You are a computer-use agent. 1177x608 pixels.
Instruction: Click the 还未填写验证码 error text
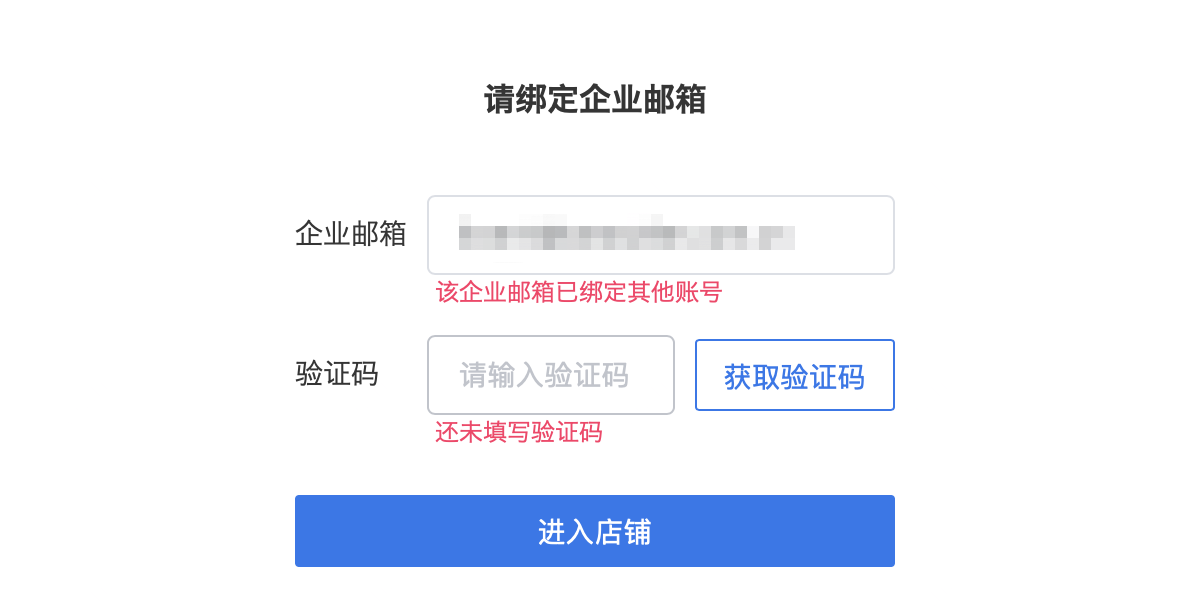(518, 432)
